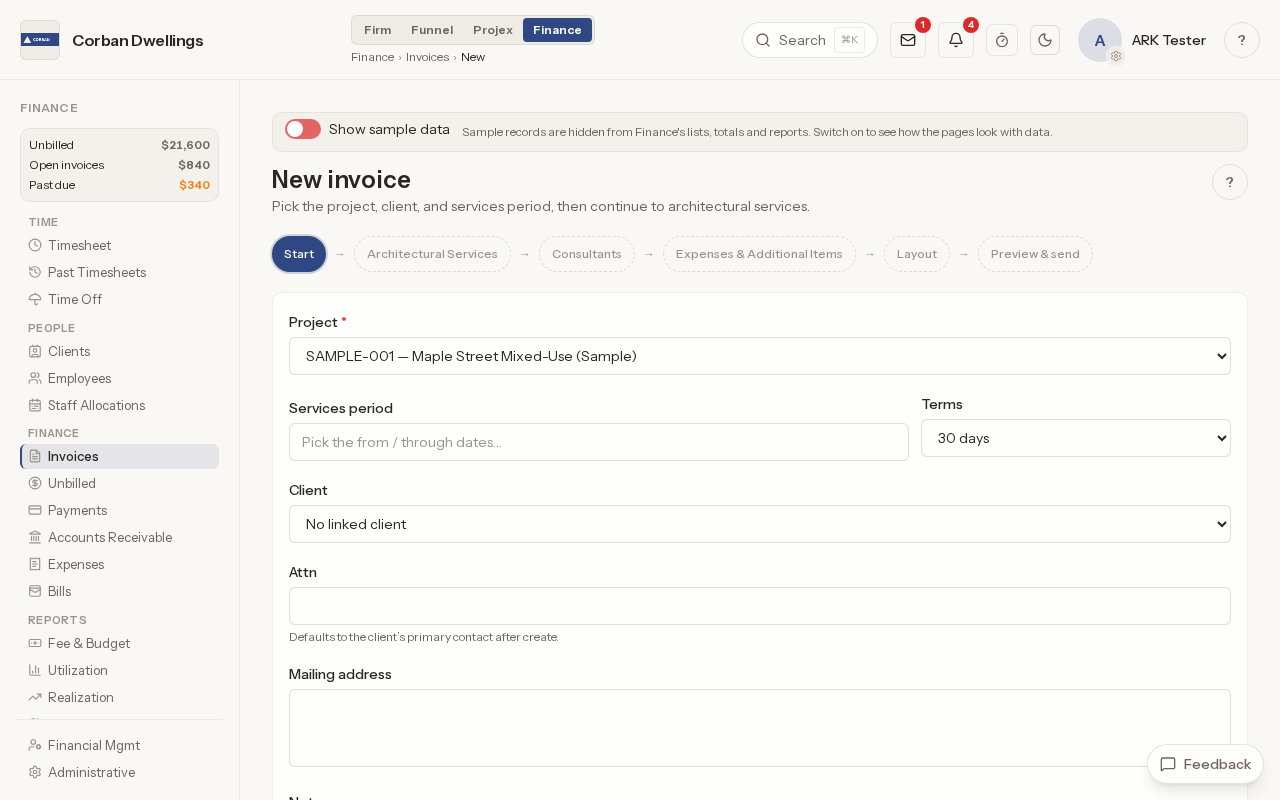Click the Utilization bar chart icon

point(35,670)
